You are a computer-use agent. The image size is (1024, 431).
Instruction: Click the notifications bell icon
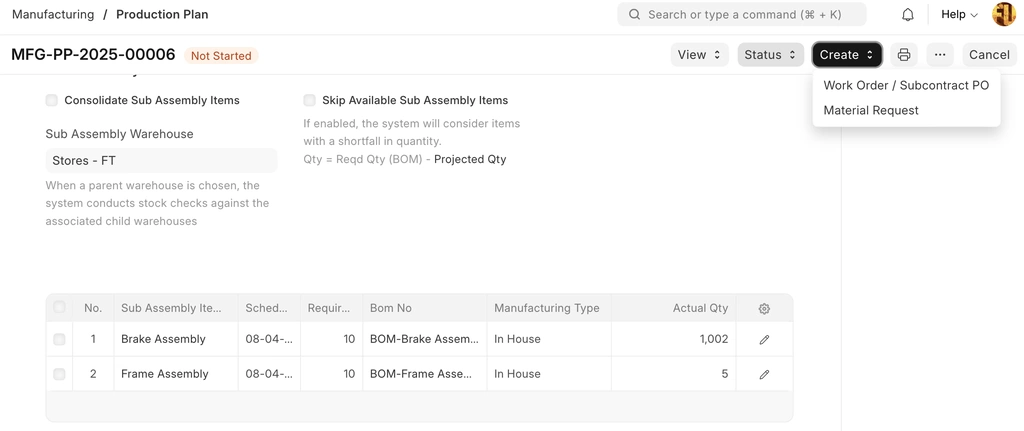point(908,15)
